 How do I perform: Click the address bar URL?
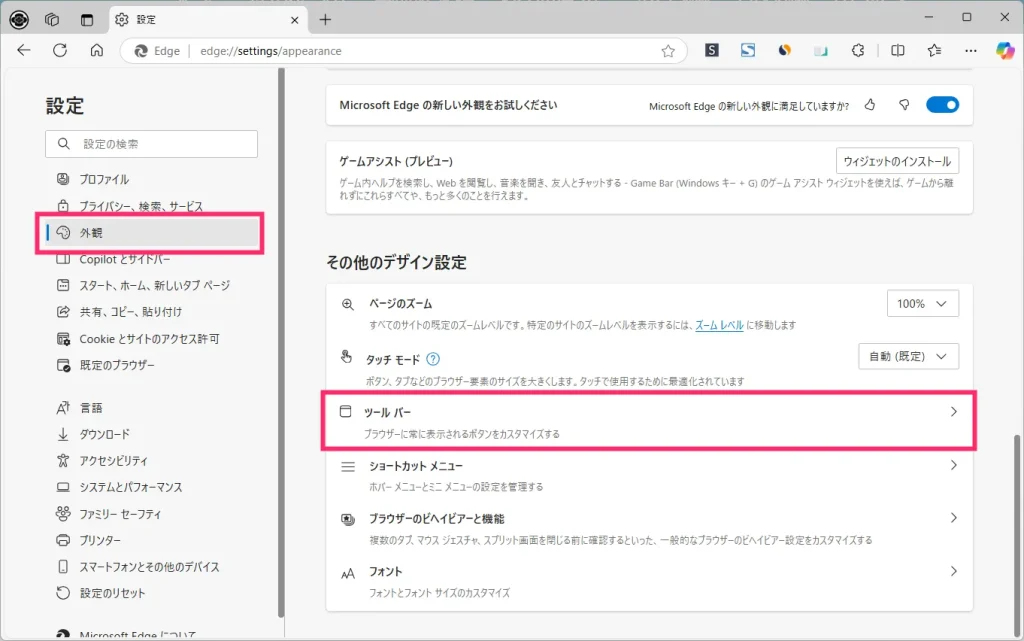270,51
